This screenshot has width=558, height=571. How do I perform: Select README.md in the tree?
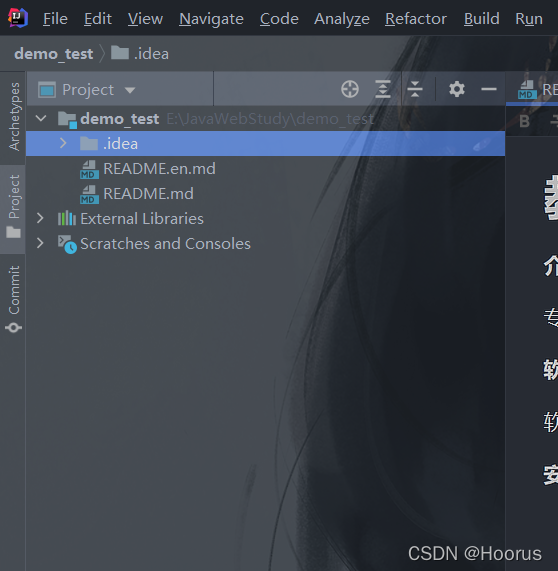(148, 193)
